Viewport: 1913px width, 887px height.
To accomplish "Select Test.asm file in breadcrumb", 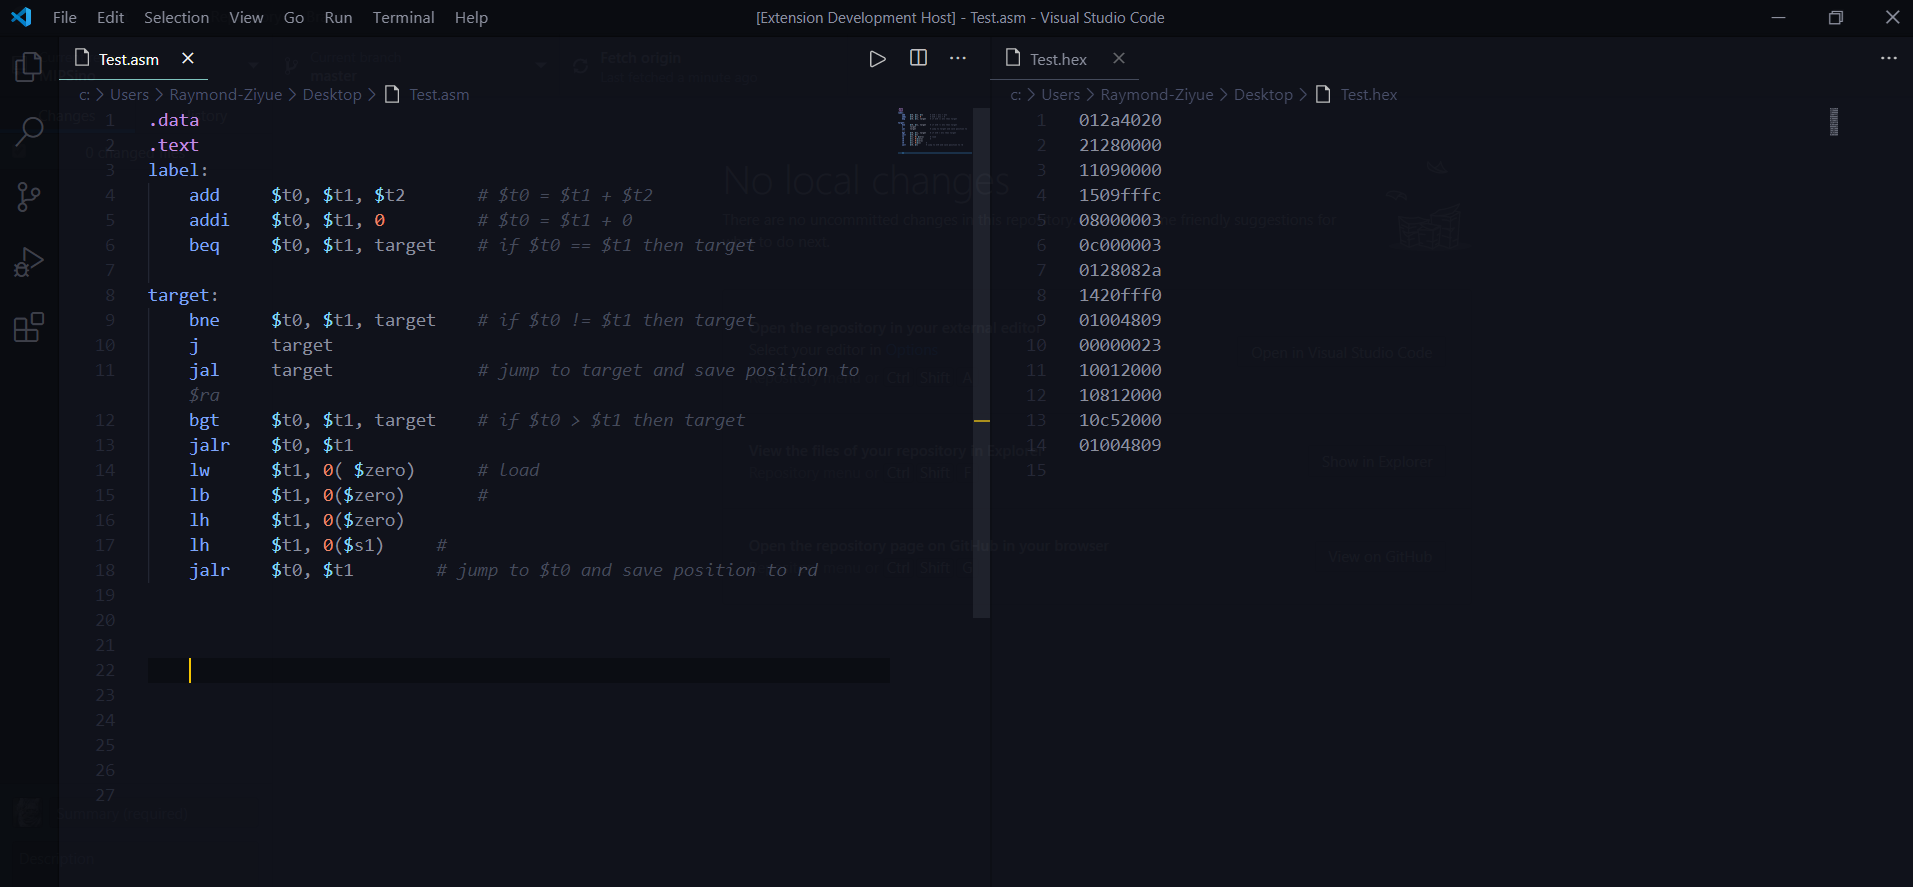I will click(439, 94).
